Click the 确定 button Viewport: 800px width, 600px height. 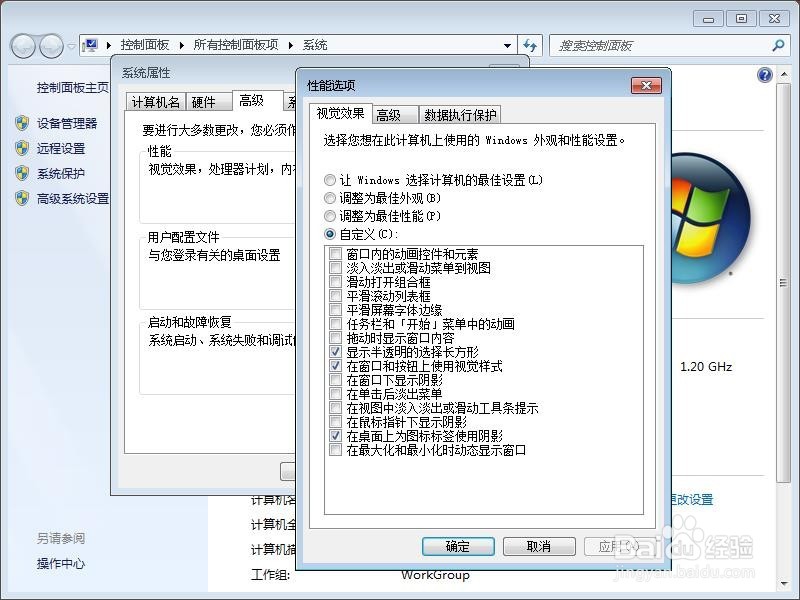pyautogui.click(x=458, y=546)
